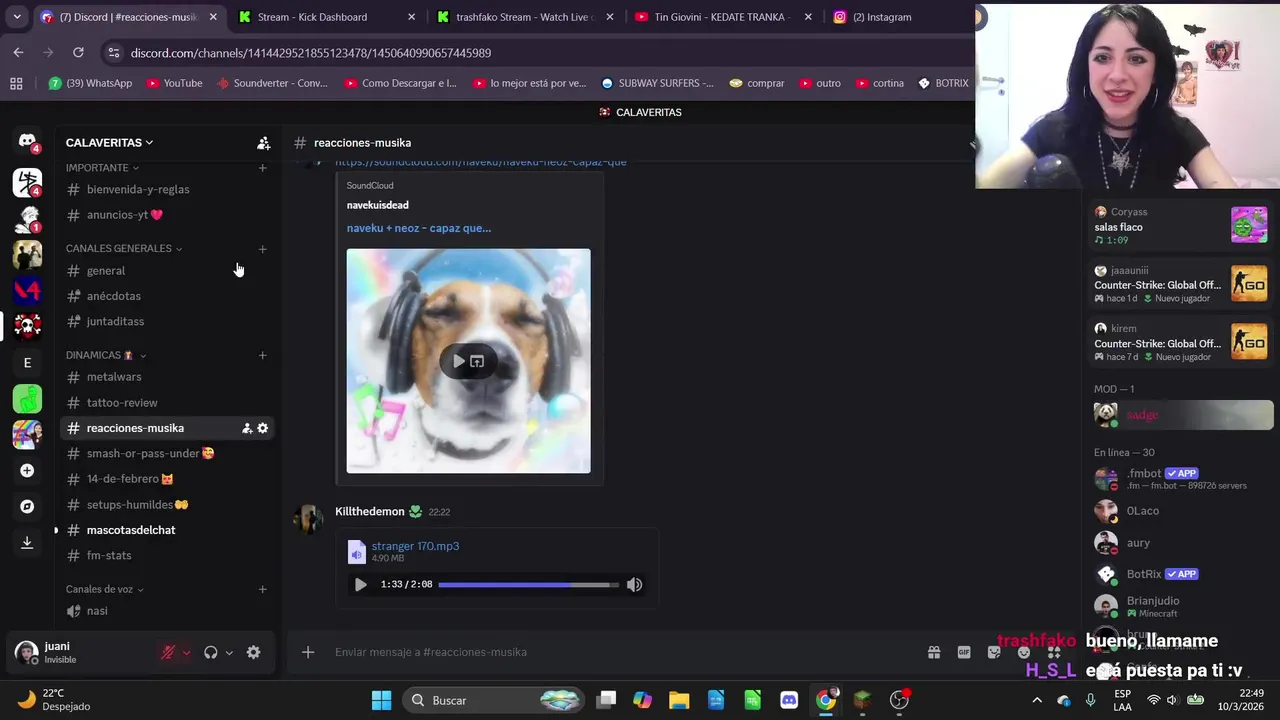
Task: Open the WhatsApp bookmark
Action: coord(90,83)
